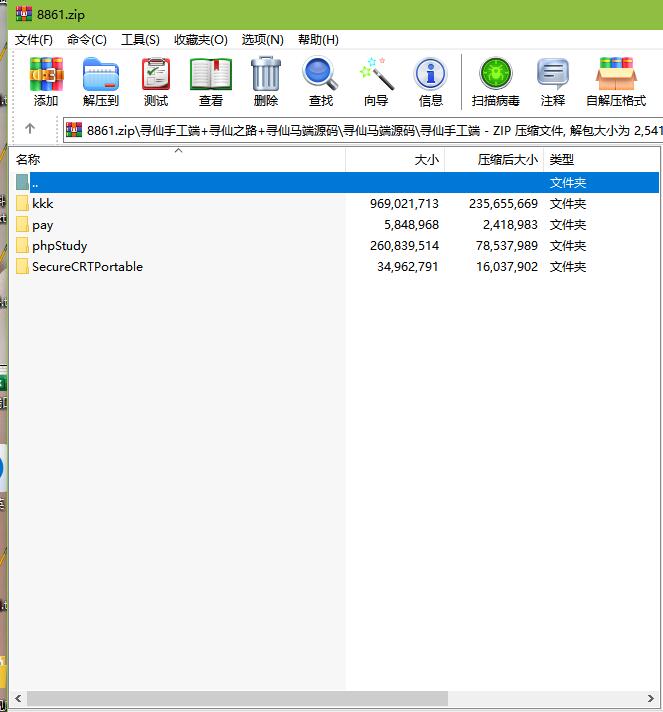Open the File (文件) menu

(x=34, y=40)
